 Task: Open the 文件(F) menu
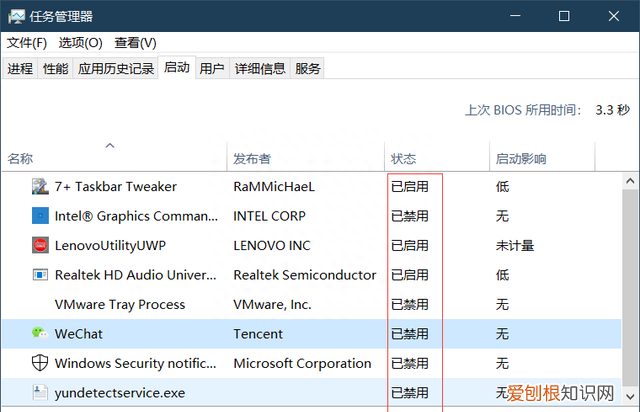27,43
